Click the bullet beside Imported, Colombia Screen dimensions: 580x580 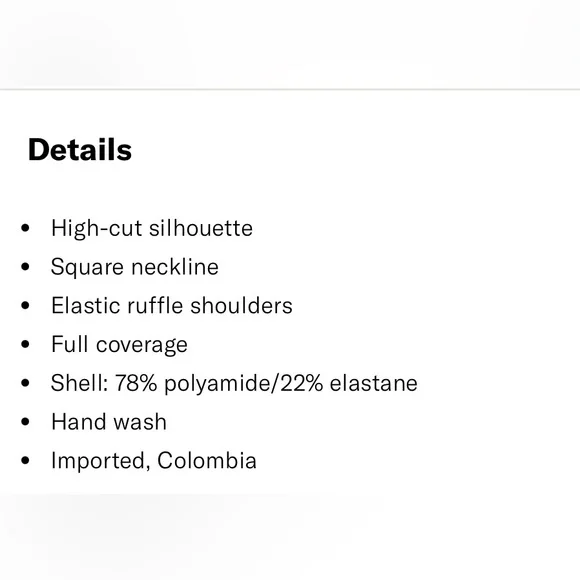pyautogui.click(x=25, y=461)
